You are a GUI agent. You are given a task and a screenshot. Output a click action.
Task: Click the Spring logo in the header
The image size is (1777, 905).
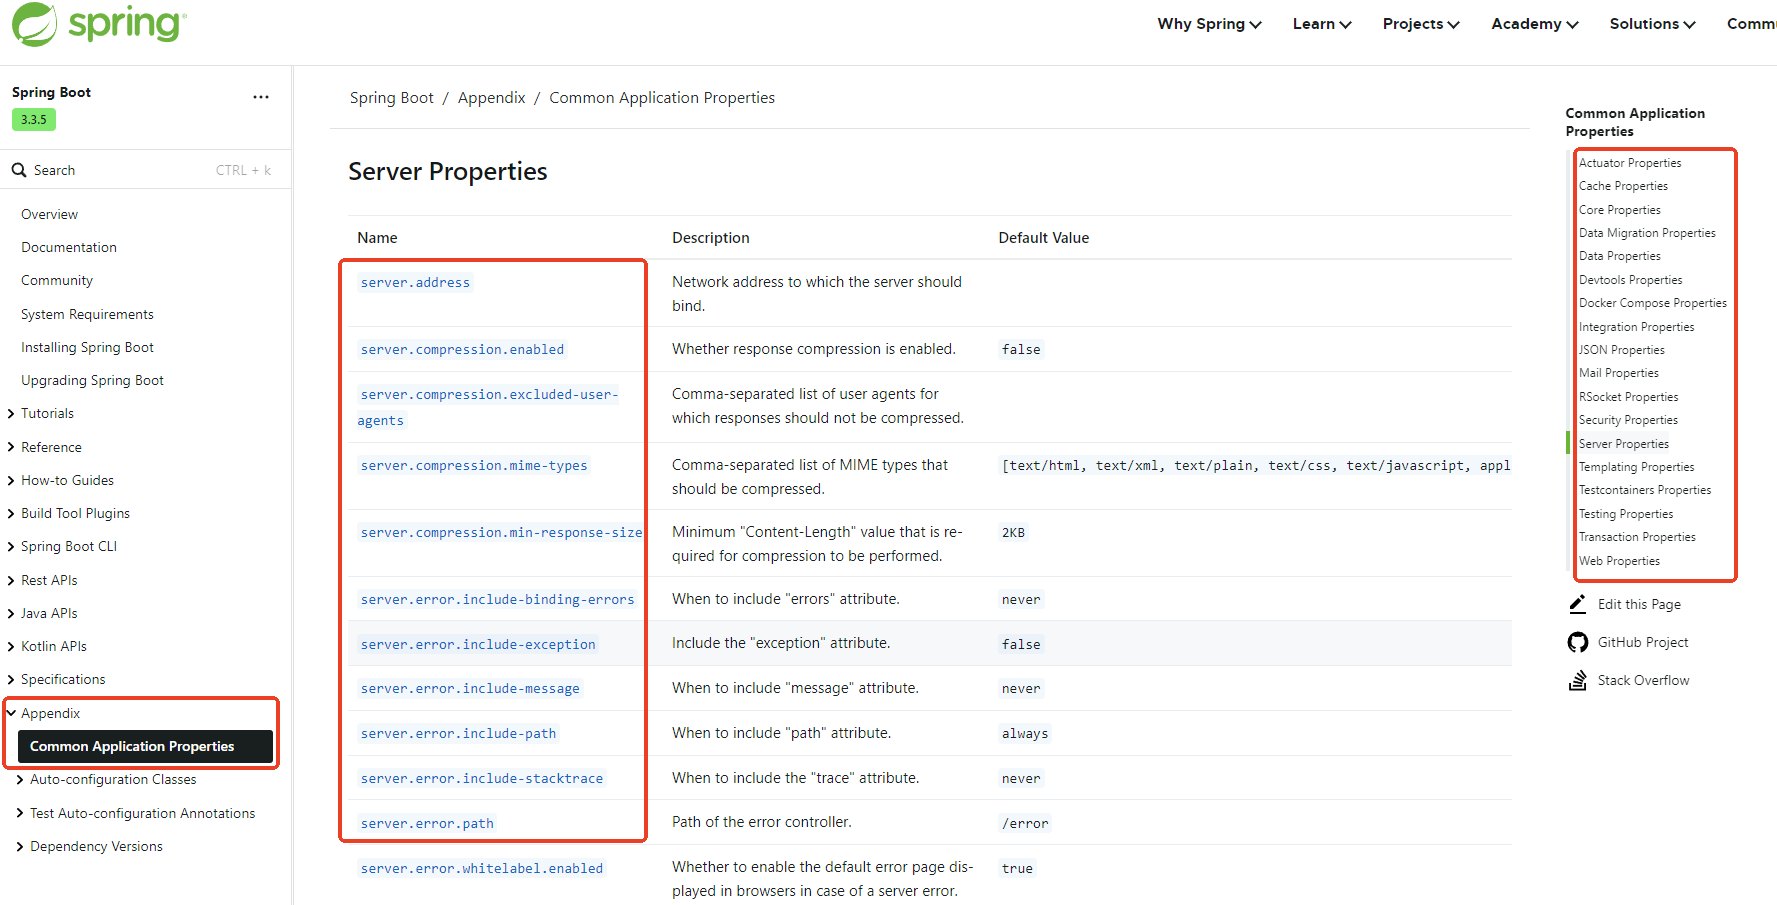click(98, 24)
